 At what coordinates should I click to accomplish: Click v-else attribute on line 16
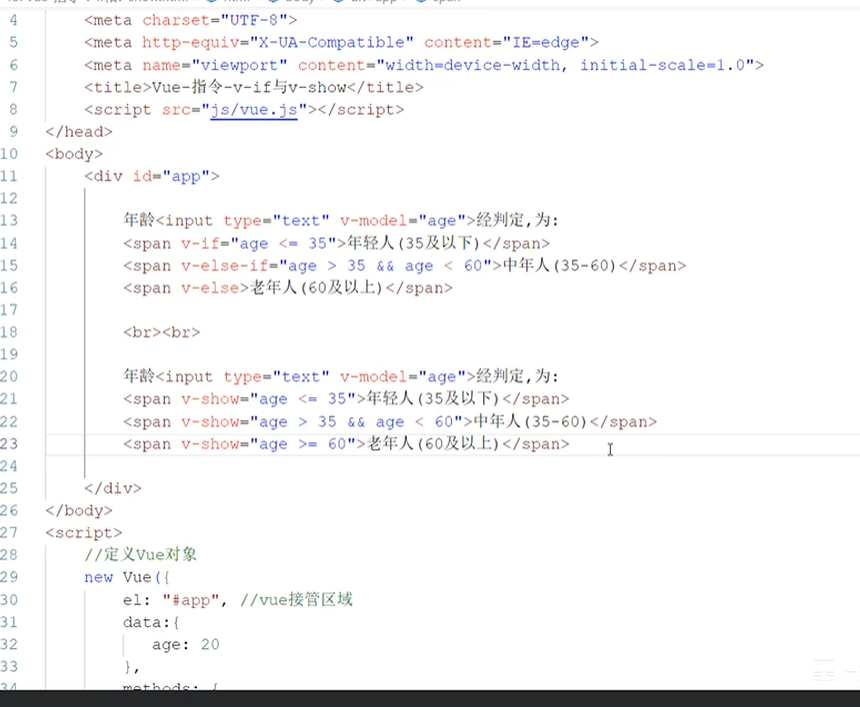click(210, 288)
